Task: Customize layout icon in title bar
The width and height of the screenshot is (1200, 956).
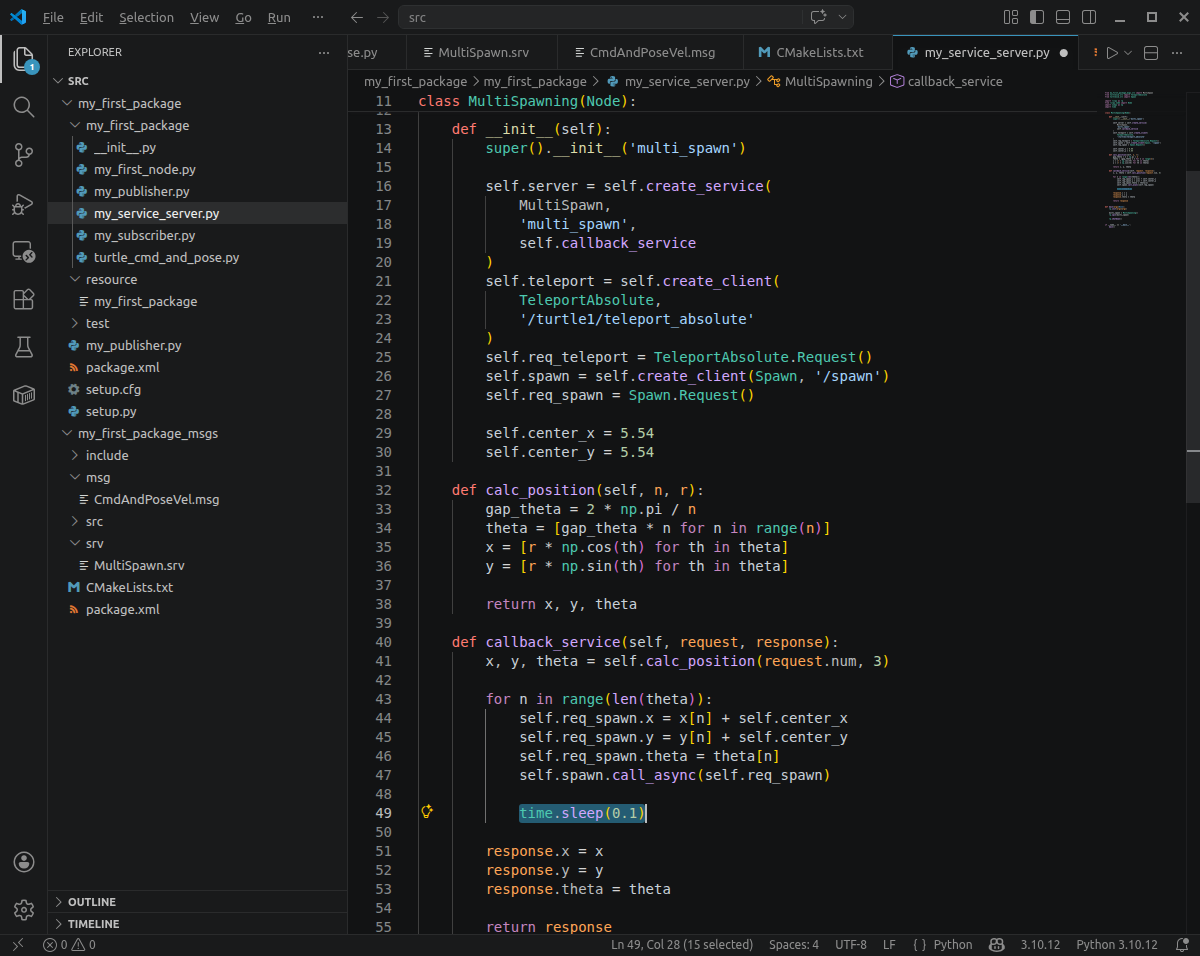Action: point(1011,17)
